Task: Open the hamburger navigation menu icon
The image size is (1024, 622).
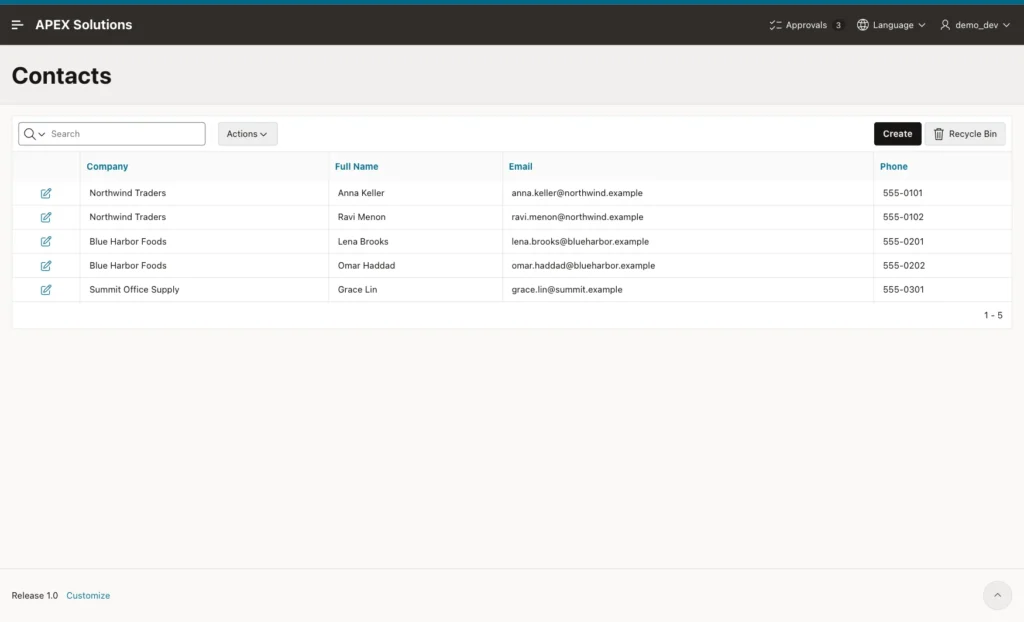Action: (x=18, y=25)
